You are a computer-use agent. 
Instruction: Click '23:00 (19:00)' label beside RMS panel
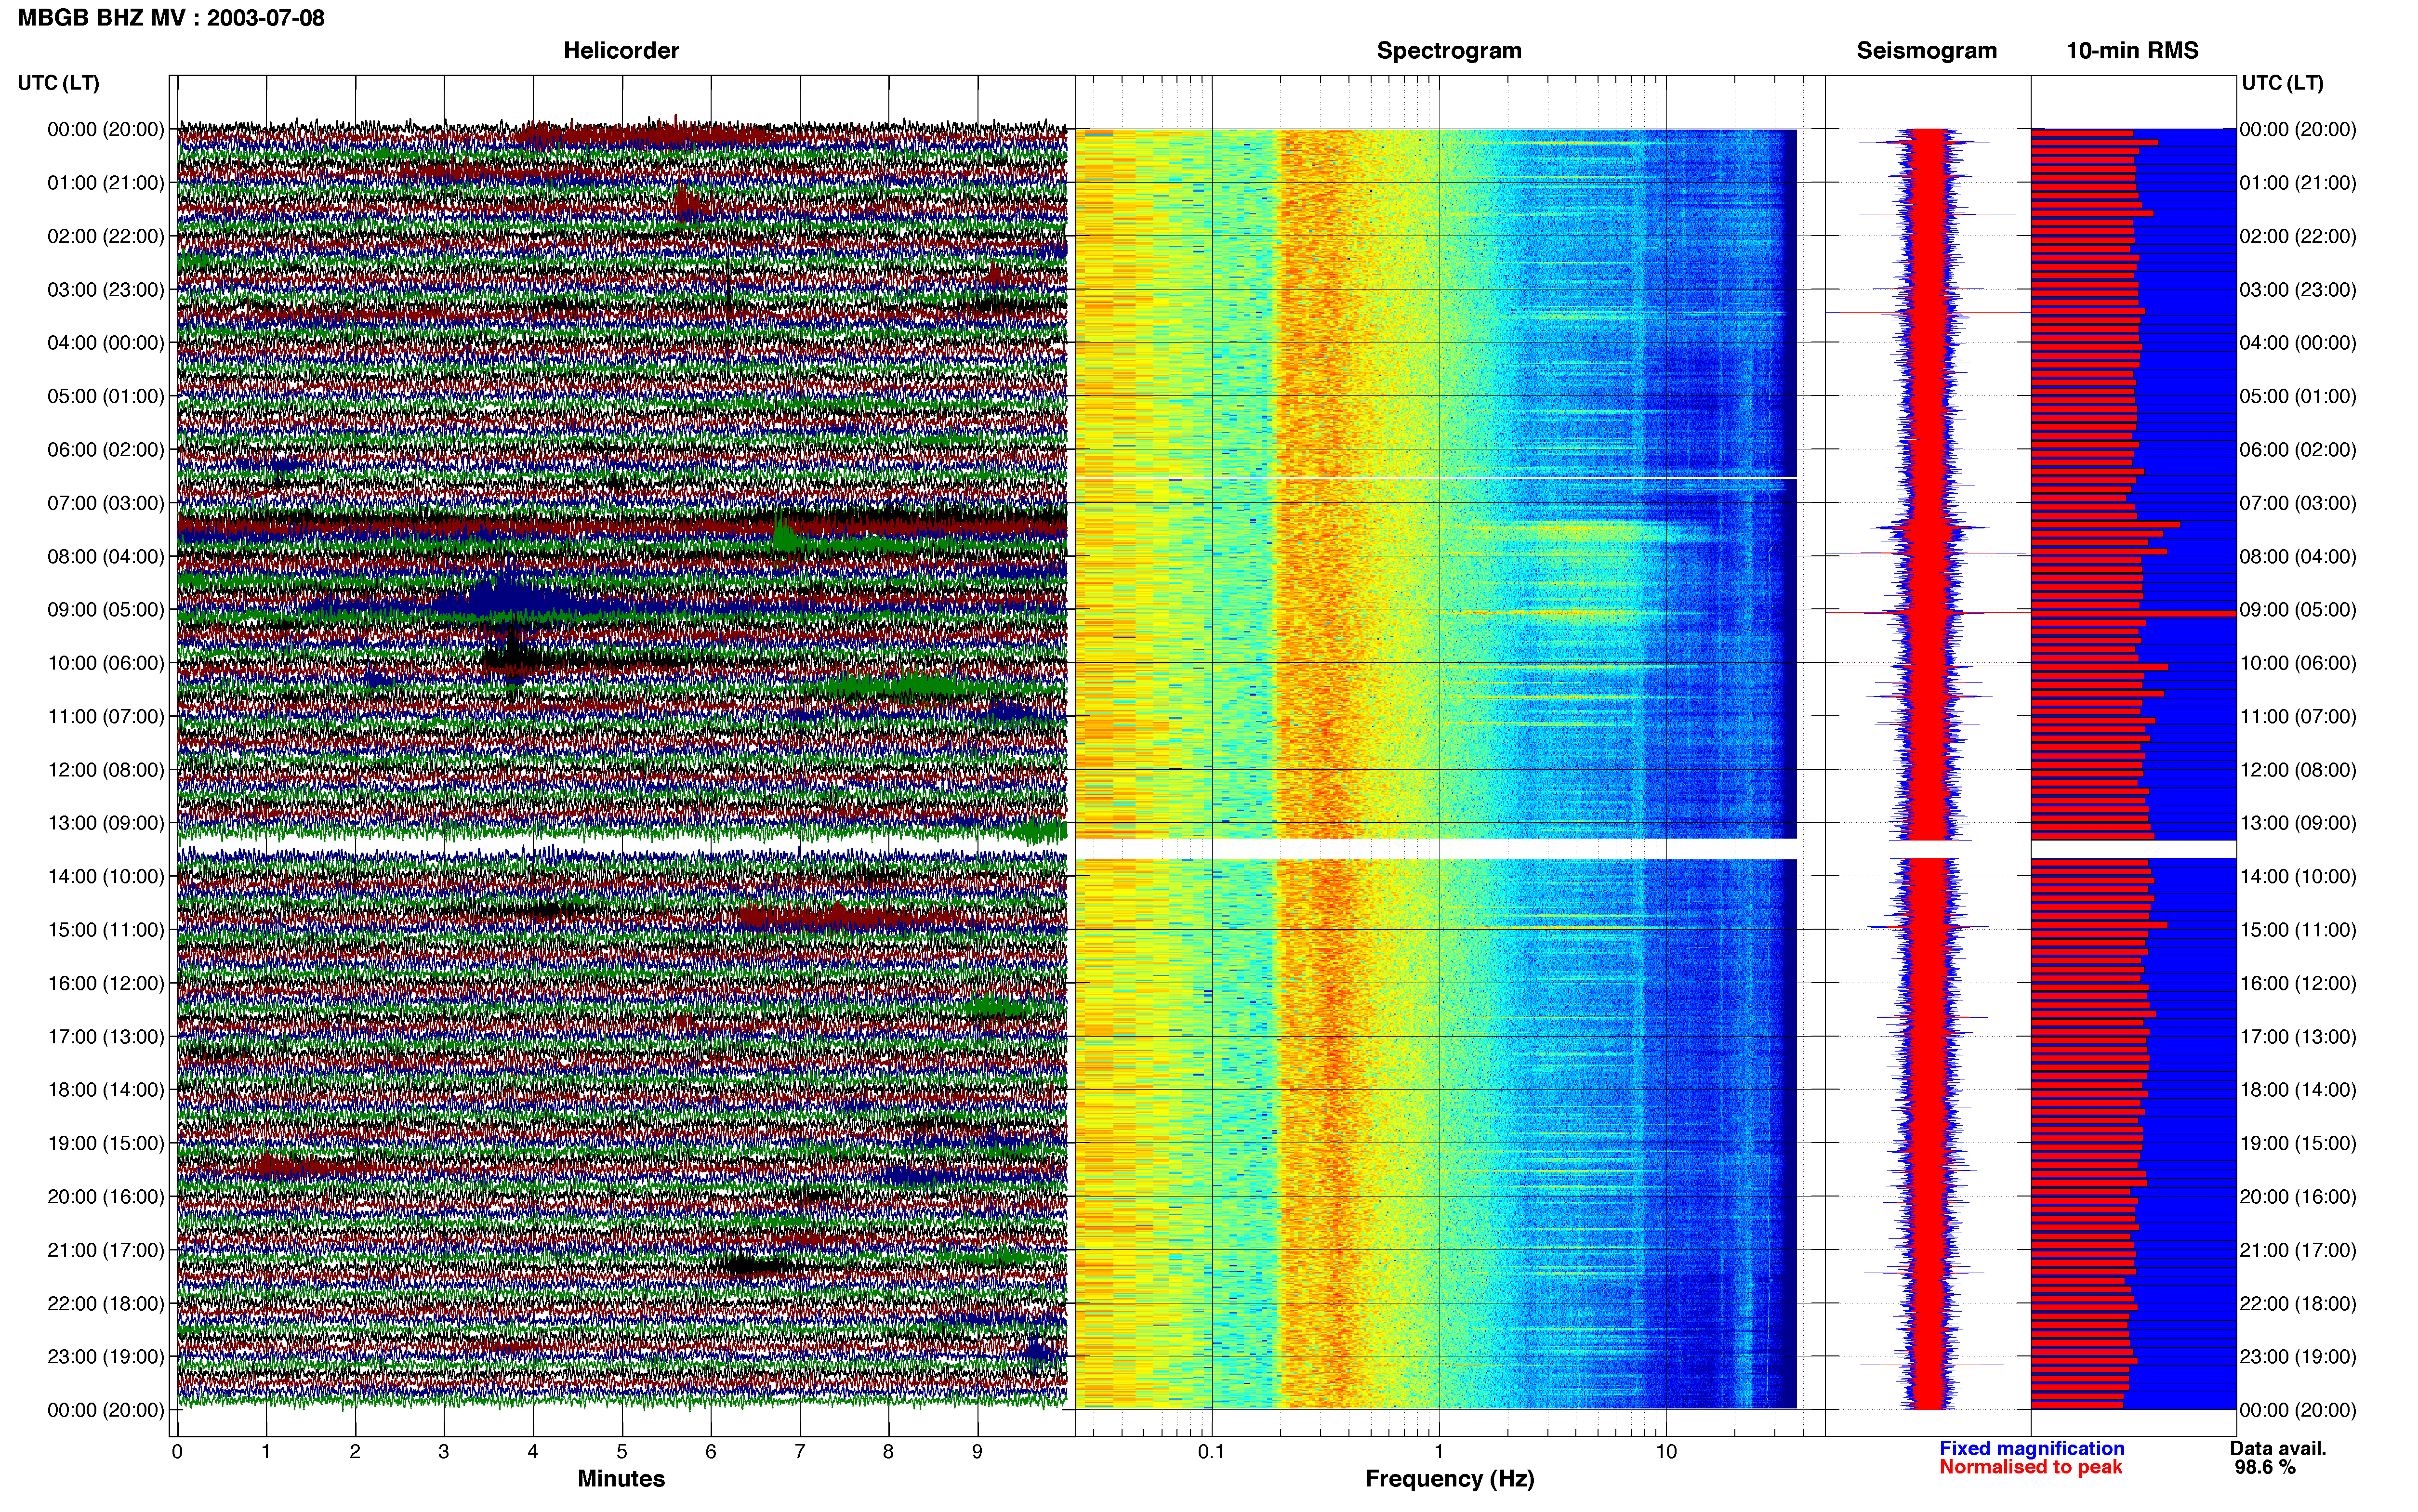pyautogui.click(x=2298, y=1357)
